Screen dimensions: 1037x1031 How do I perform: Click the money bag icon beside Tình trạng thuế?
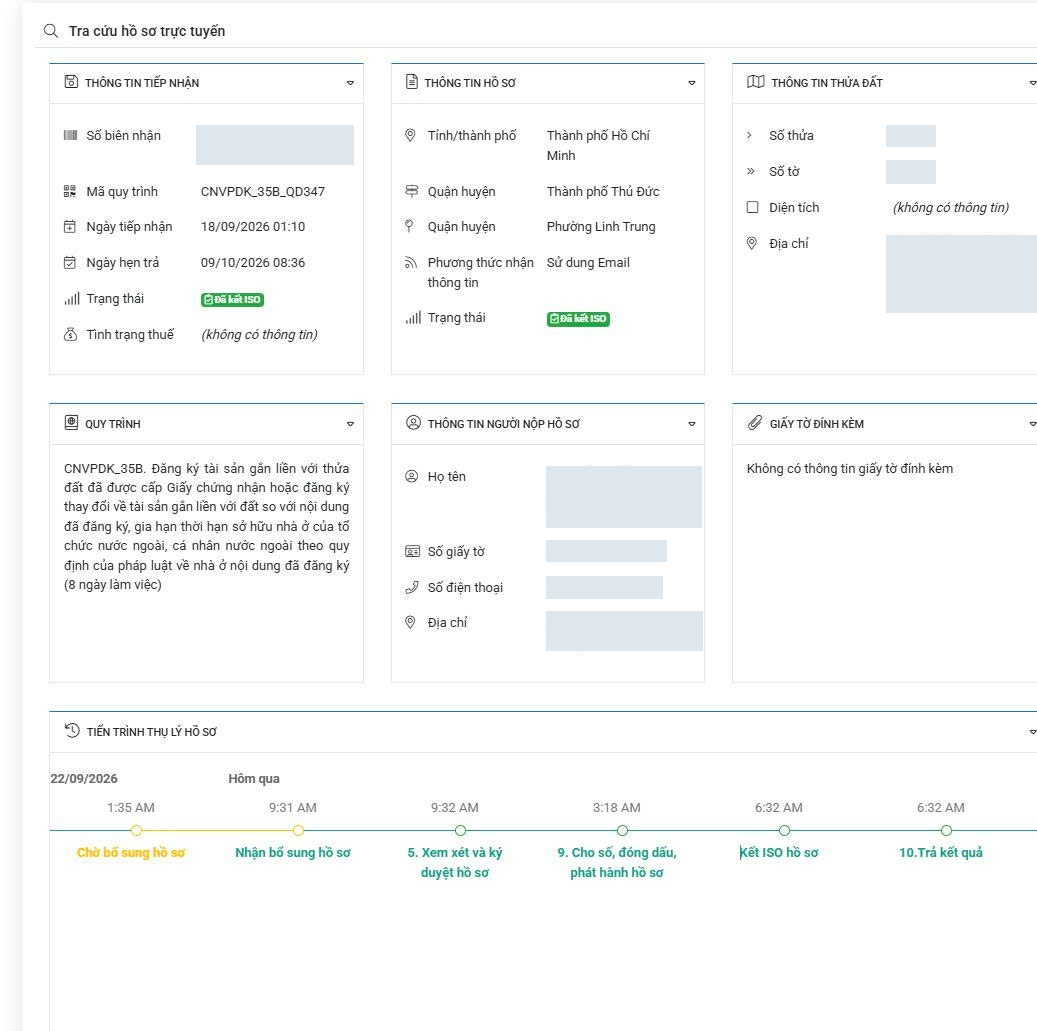coord(70,335)
